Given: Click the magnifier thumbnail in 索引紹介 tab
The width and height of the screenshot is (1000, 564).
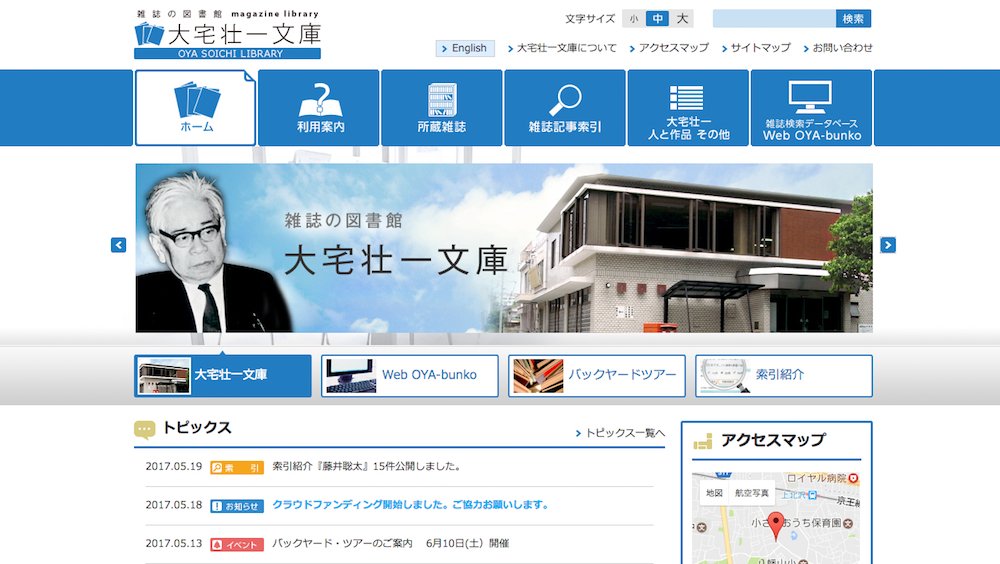Looking at the screenshot, I should [x=725, y=376].
